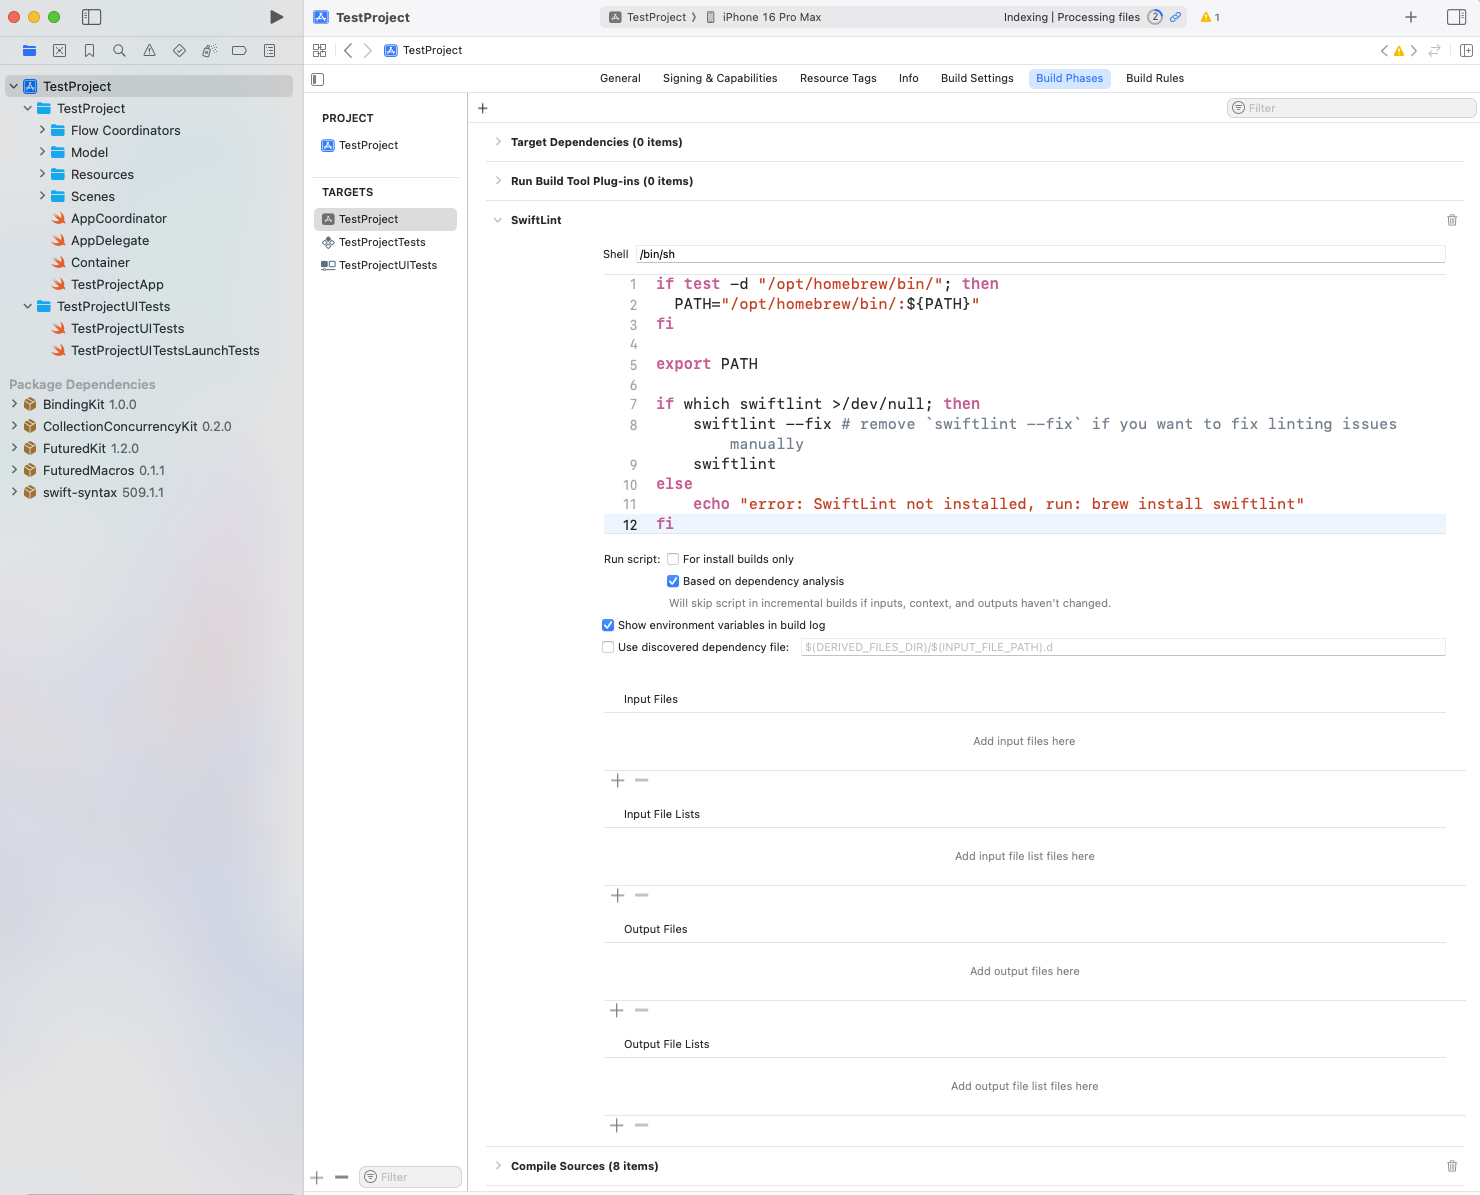The height and width of the screenshot is (1195, 1480).
Task: Expand the Flow Coordinators folder
Action: [42, 130]
